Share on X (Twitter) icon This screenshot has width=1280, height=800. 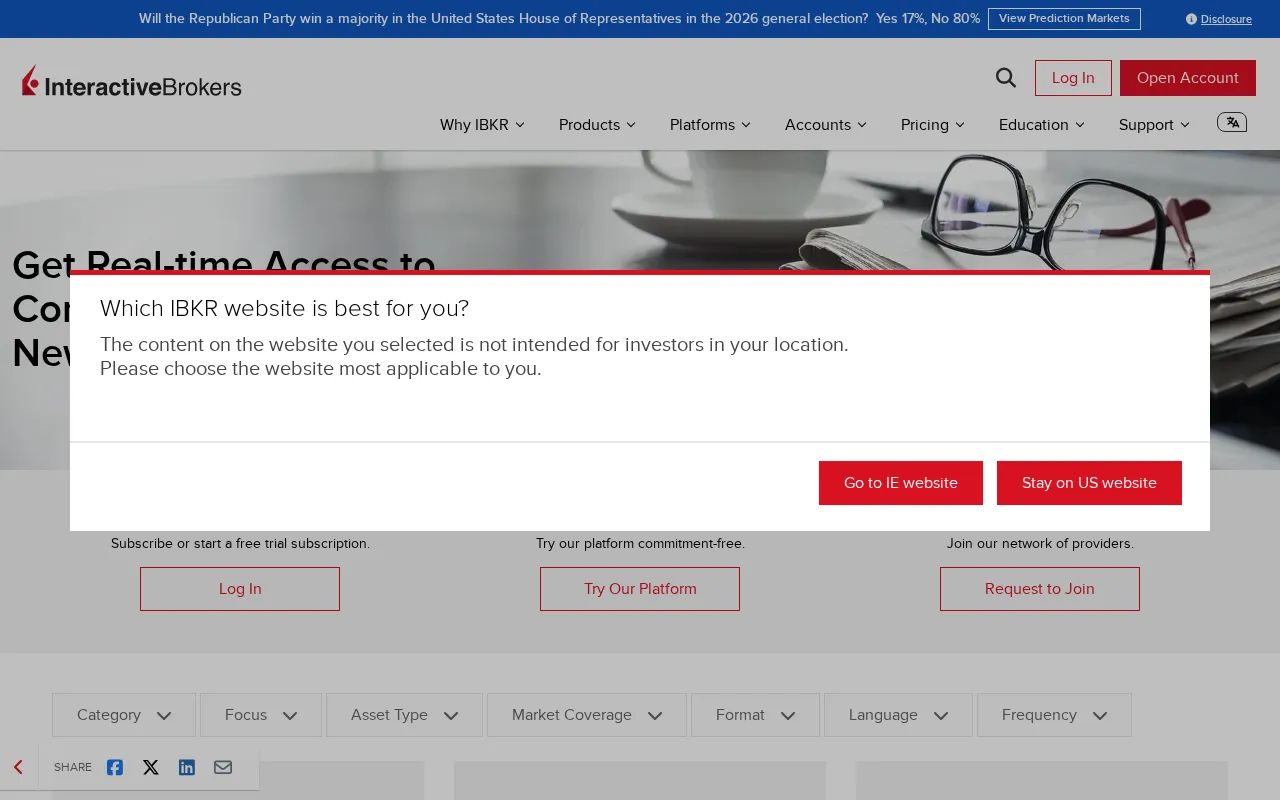[151, 767]
